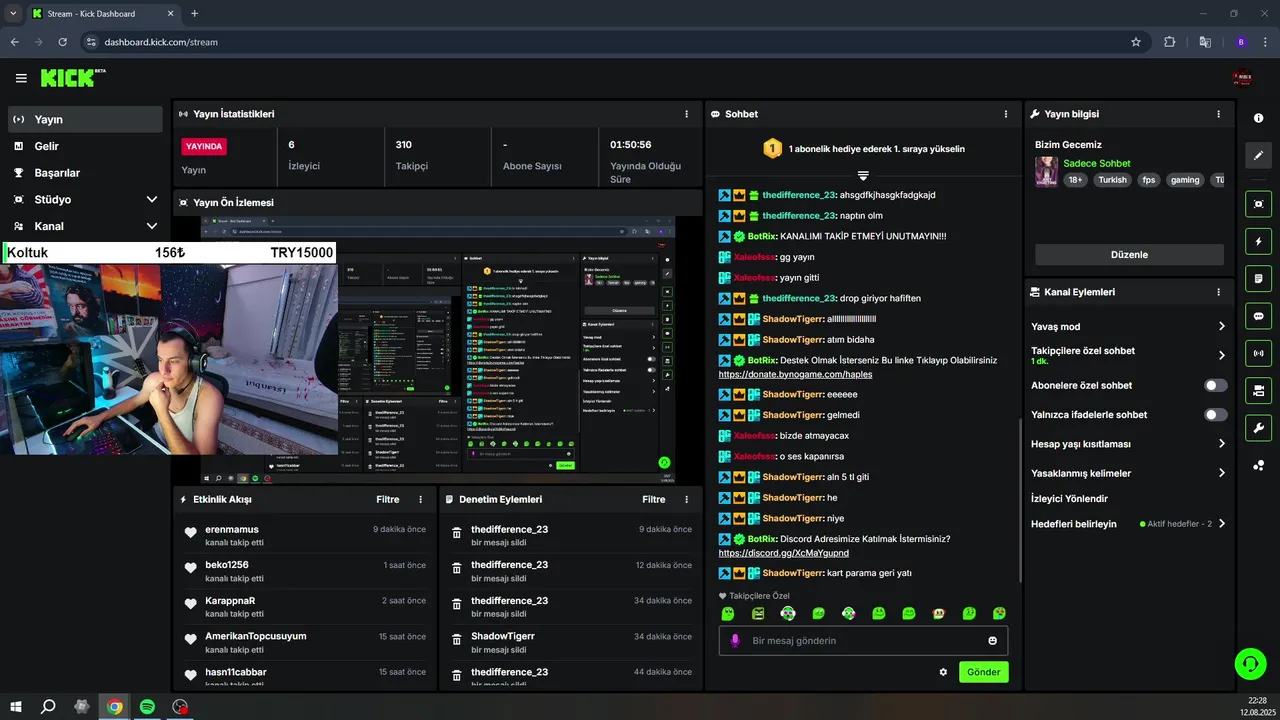Toggle Yalnızca ifadelerle sohbet switch
Screen dimensions: 1280x720
click(1216, 414)
